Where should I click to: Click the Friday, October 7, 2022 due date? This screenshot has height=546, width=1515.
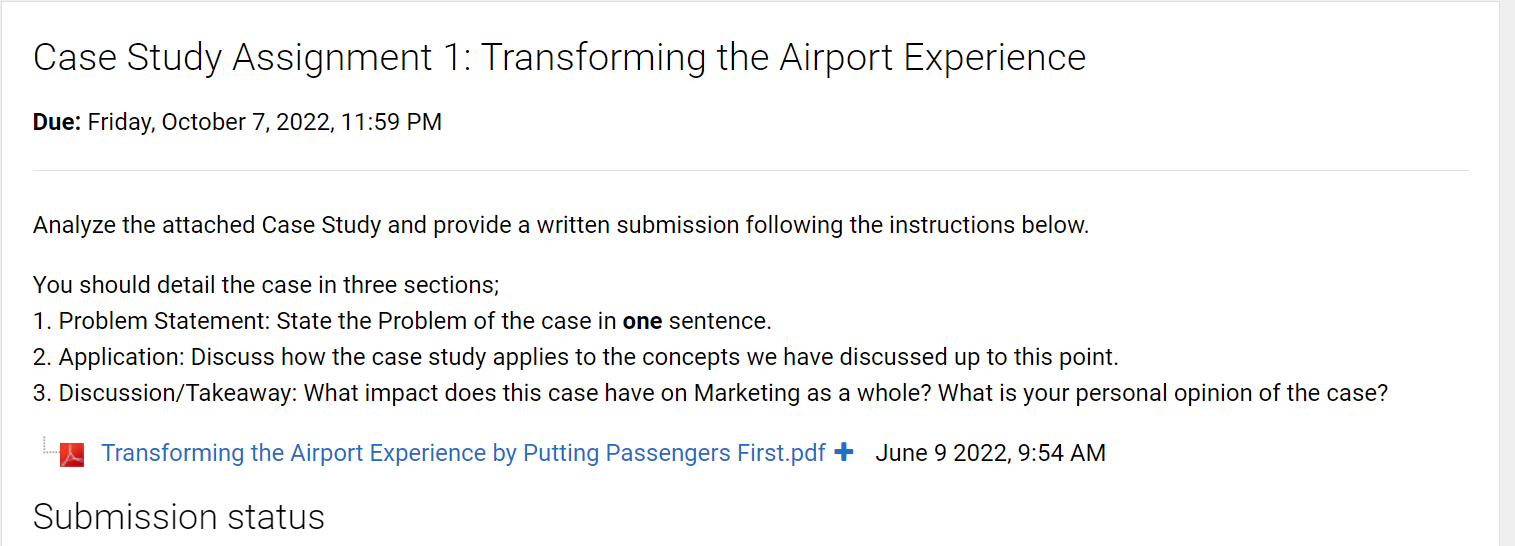(x=208, y=122)
